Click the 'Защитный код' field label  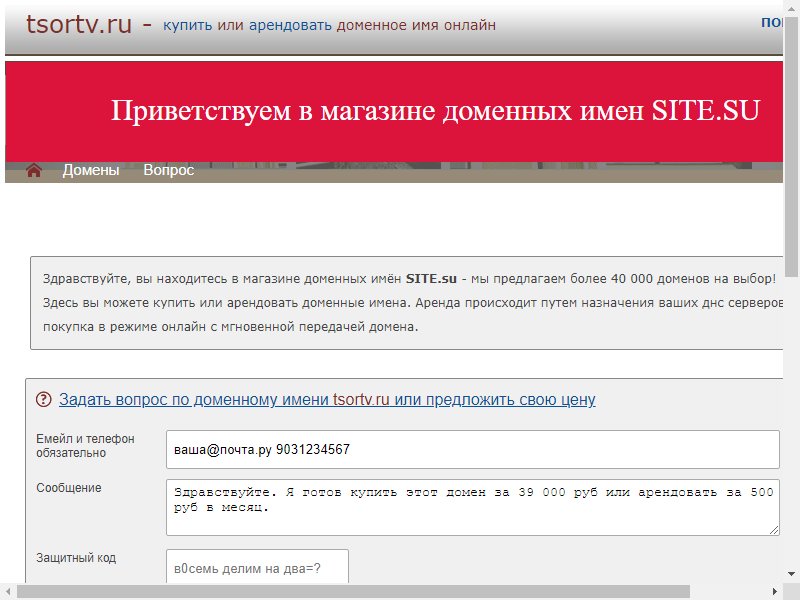[x=76, y=558]
